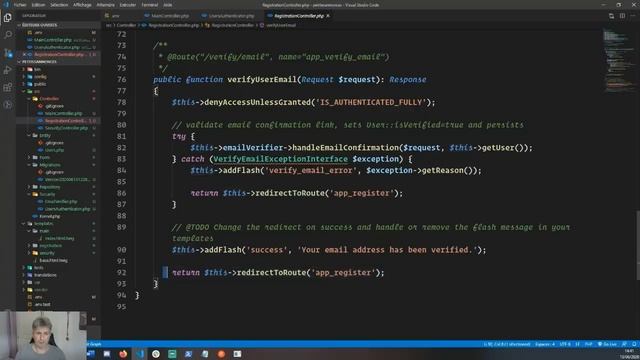The image size is (640, 360).
Task: Change indentation via Espaces: 4 status item
Action: tap(545, 344)
